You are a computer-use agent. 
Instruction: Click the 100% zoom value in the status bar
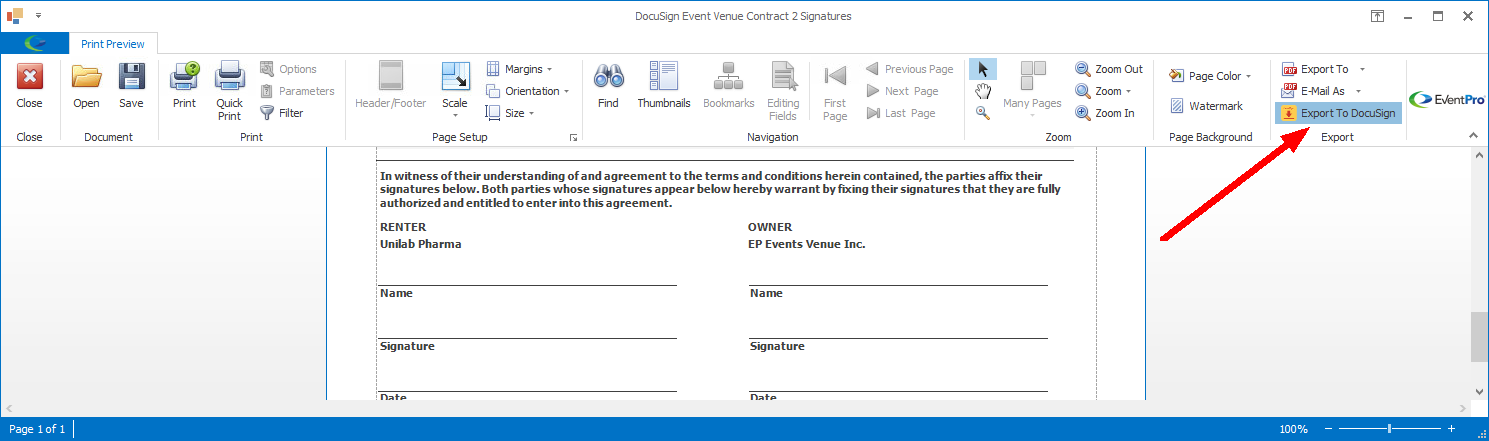click(1293, 429)
